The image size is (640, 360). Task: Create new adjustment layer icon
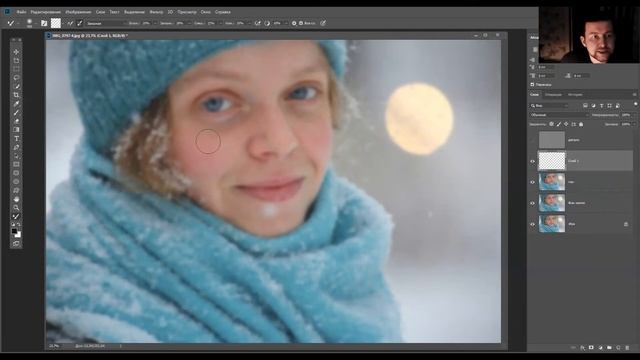600,348
